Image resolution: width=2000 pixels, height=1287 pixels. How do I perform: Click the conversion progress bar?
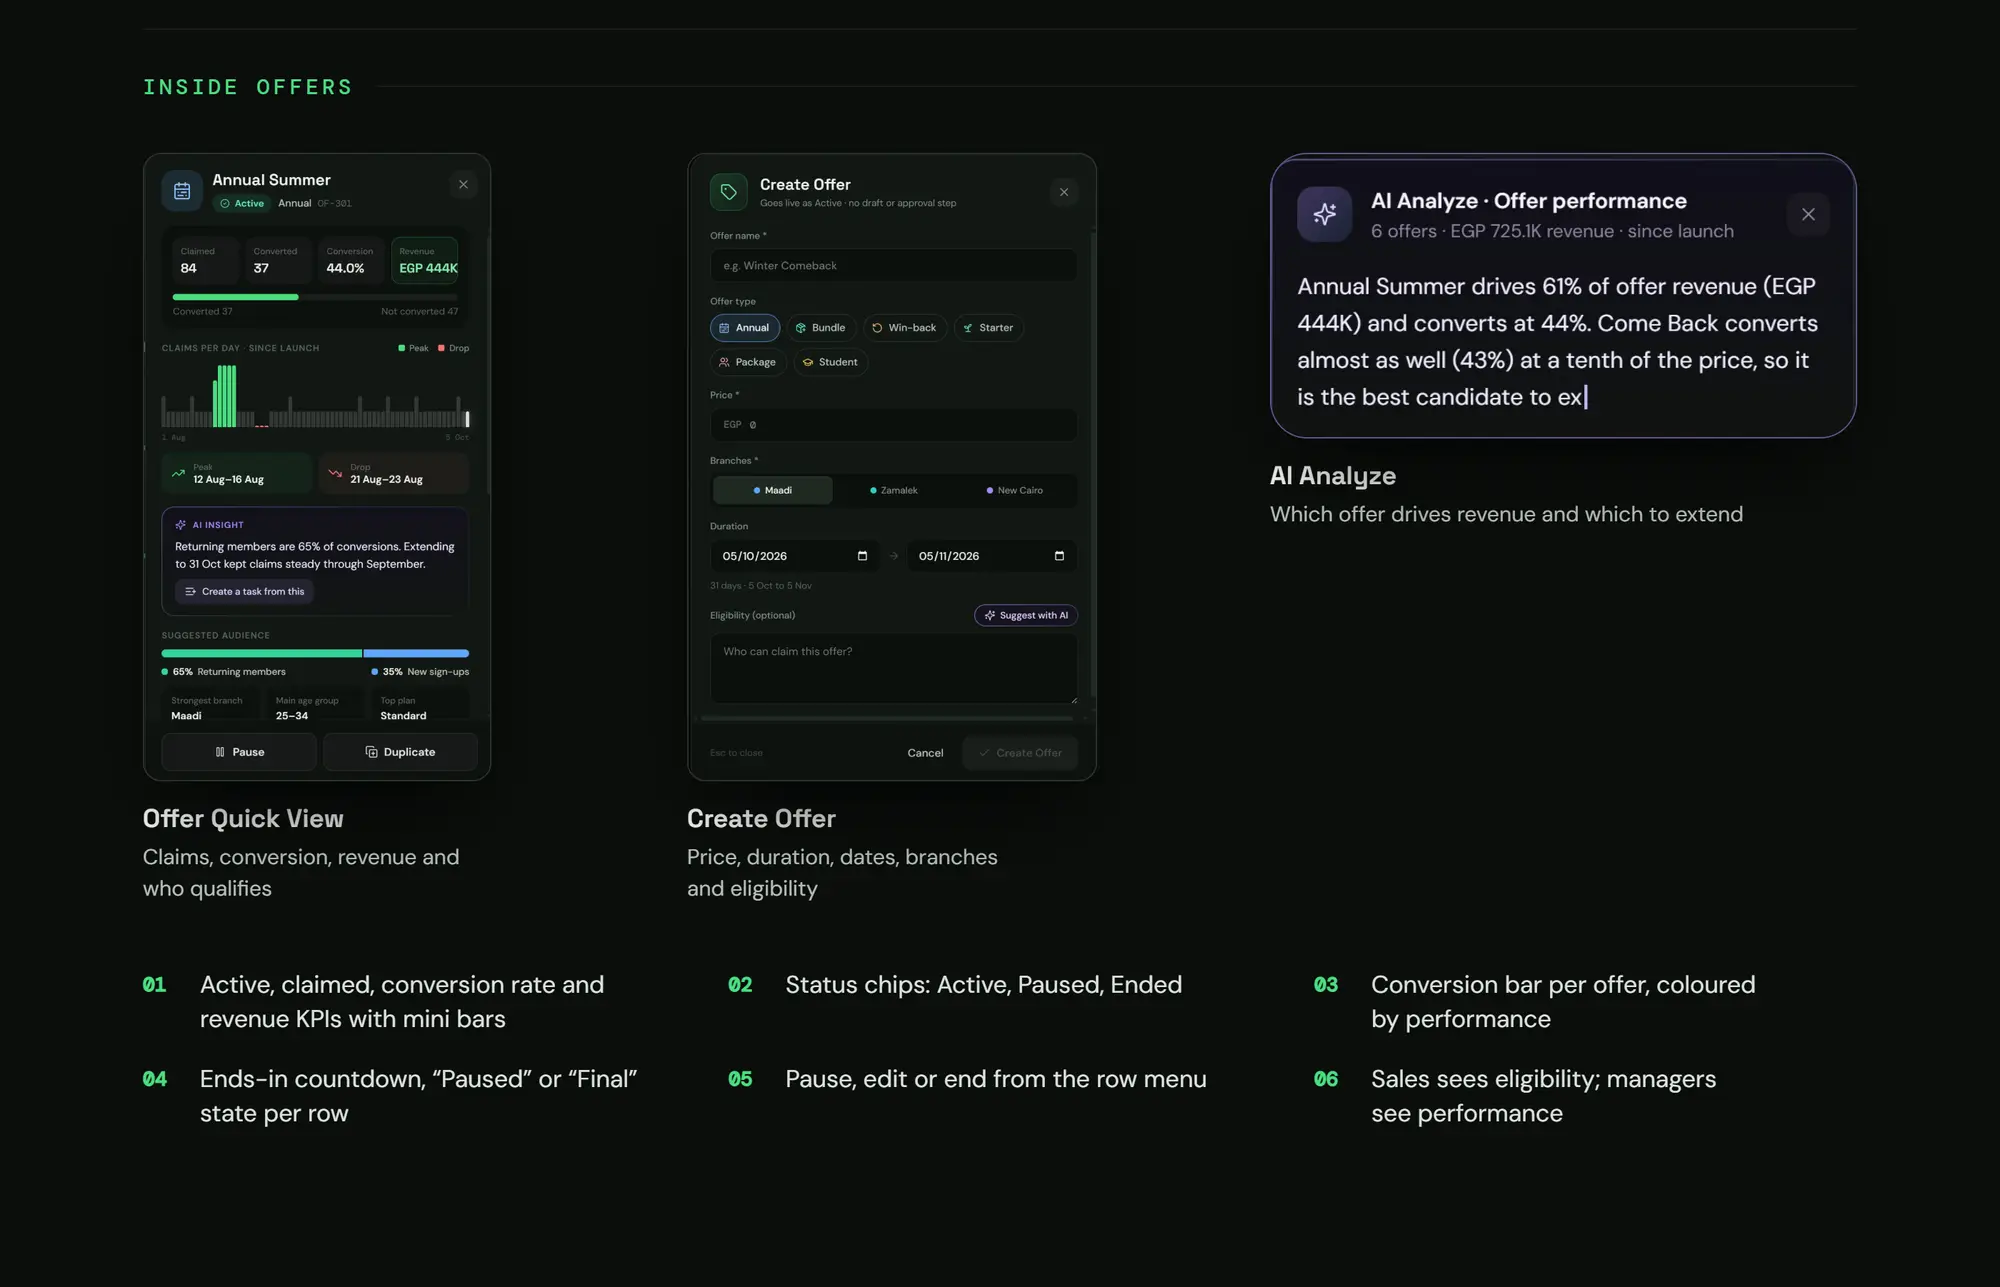[315, 297]
